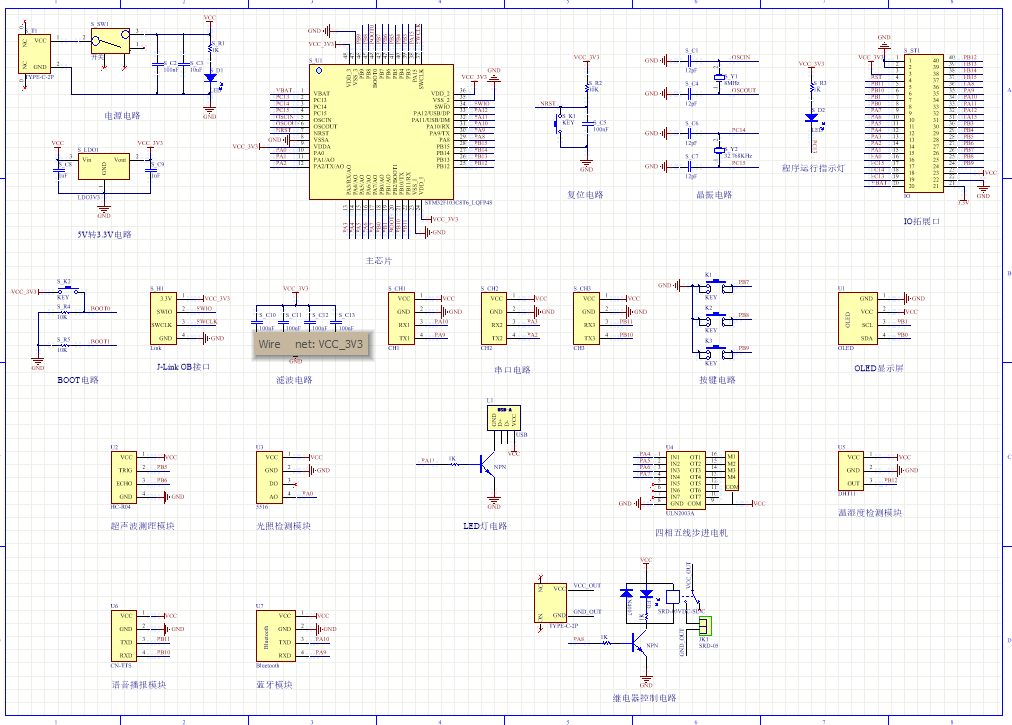1012x725 pixels.
Task: Select the S_ST1 IO expansion header
Action: [924, 121]
